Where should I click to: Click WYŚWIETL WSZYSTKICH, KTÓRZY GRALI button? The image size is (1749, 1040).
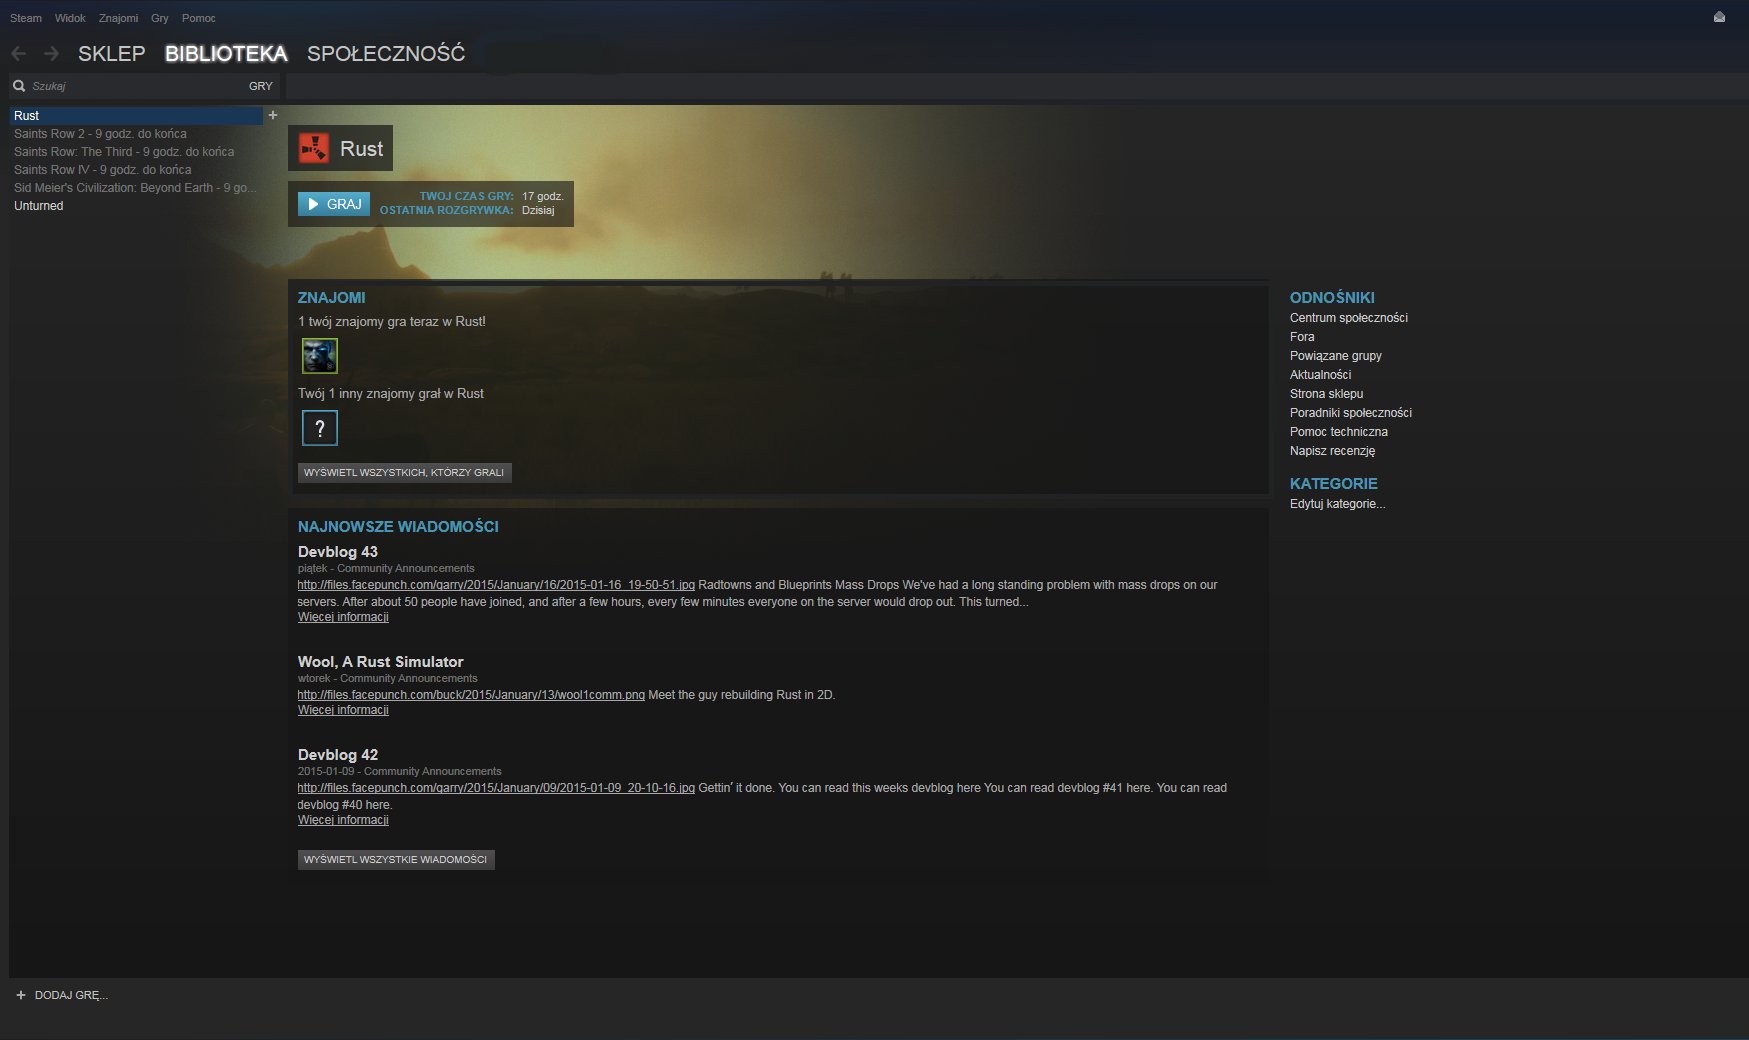405,472
